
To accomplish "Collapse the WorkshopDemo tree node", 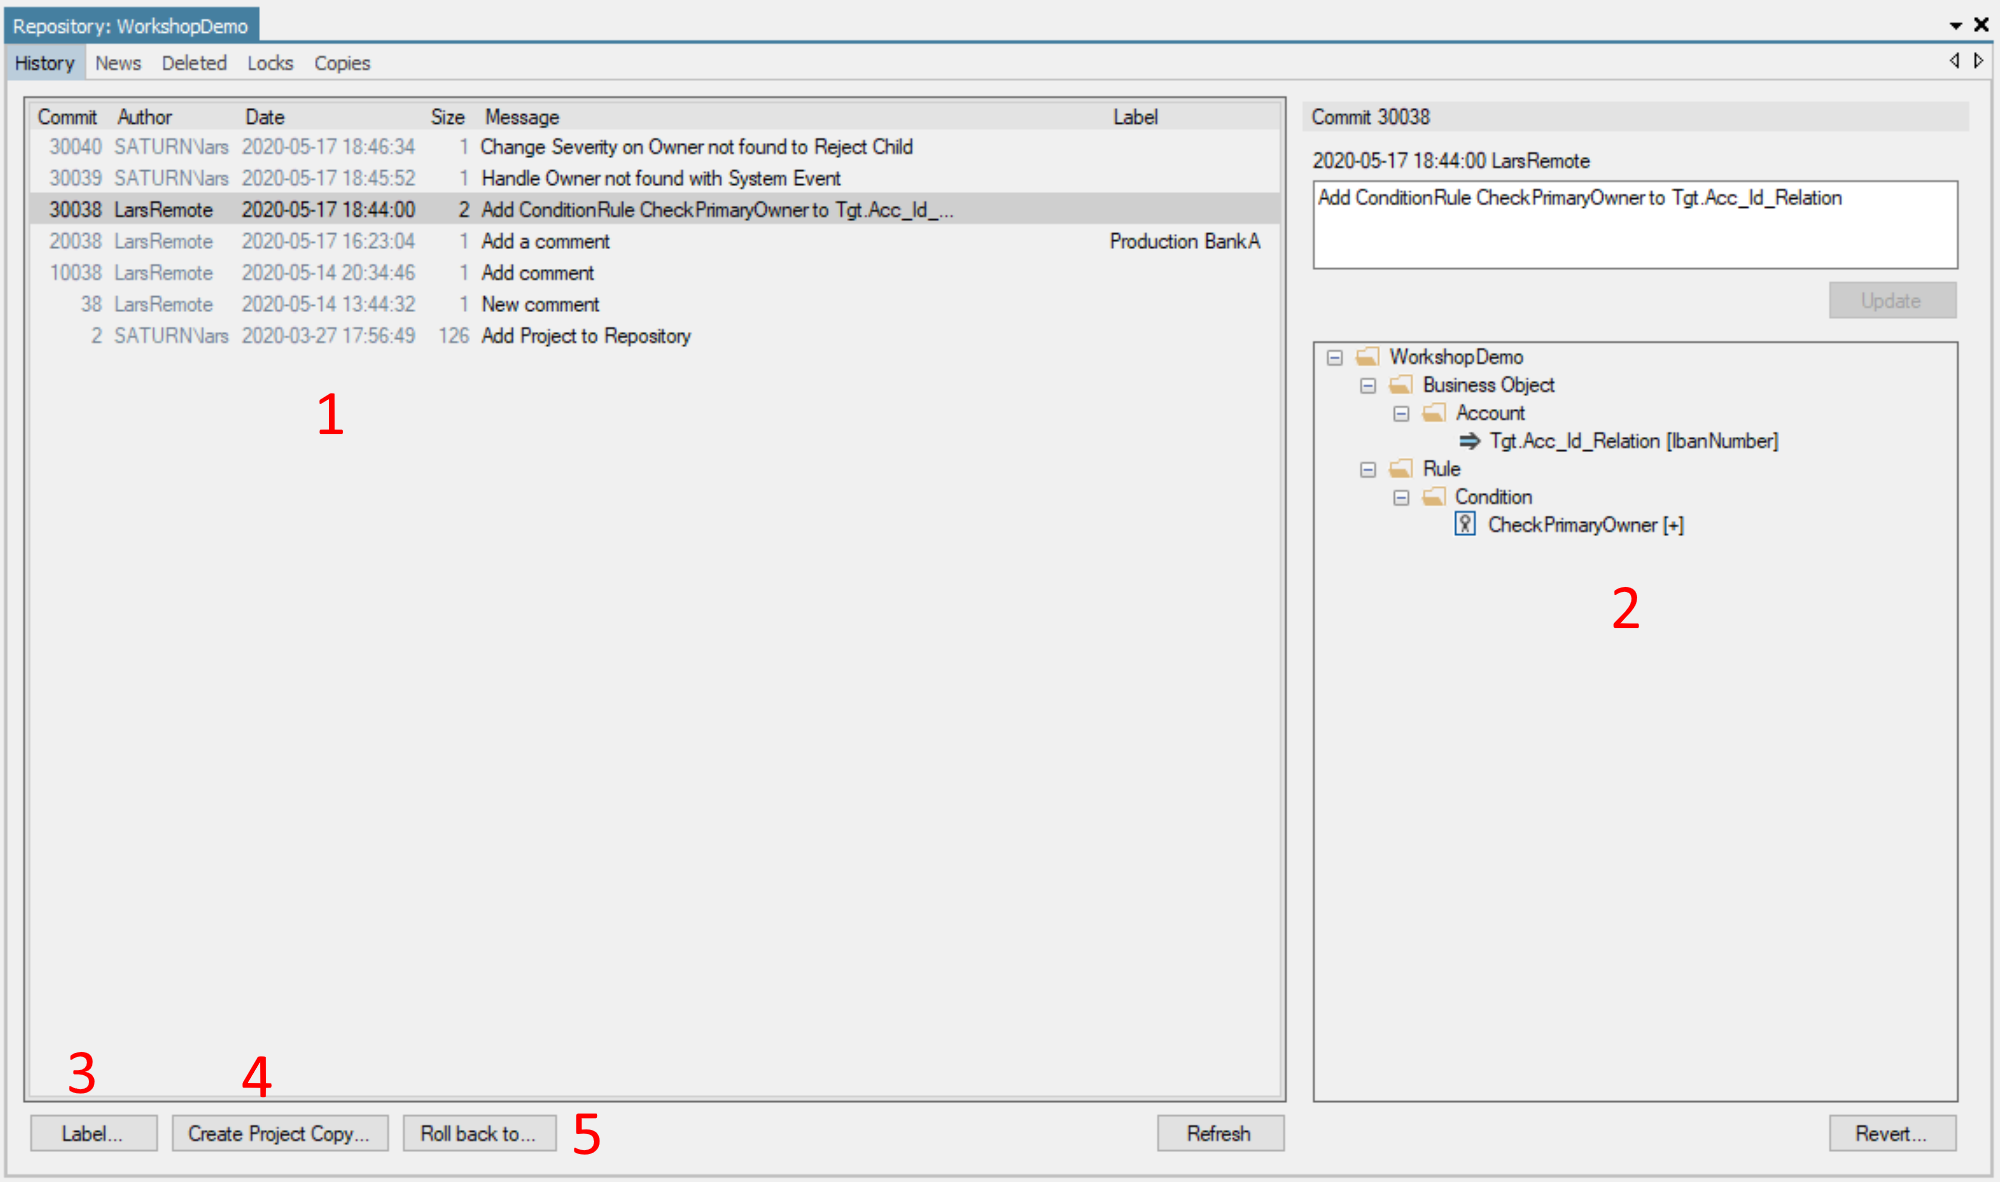I will tap(1334, 356).
